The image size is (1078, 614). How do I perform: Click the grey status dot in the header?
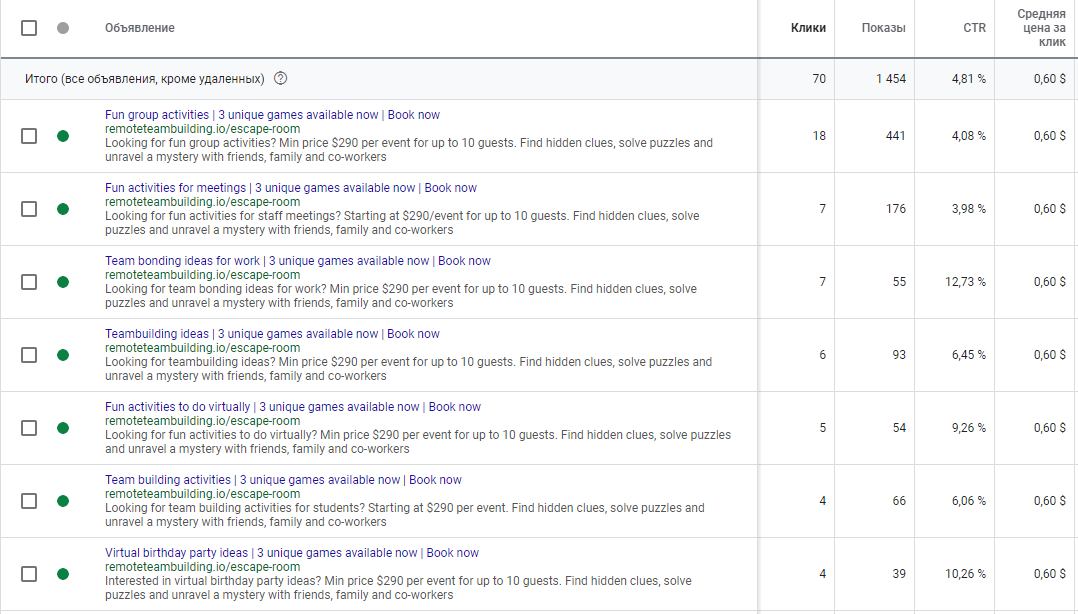(63, 28)
